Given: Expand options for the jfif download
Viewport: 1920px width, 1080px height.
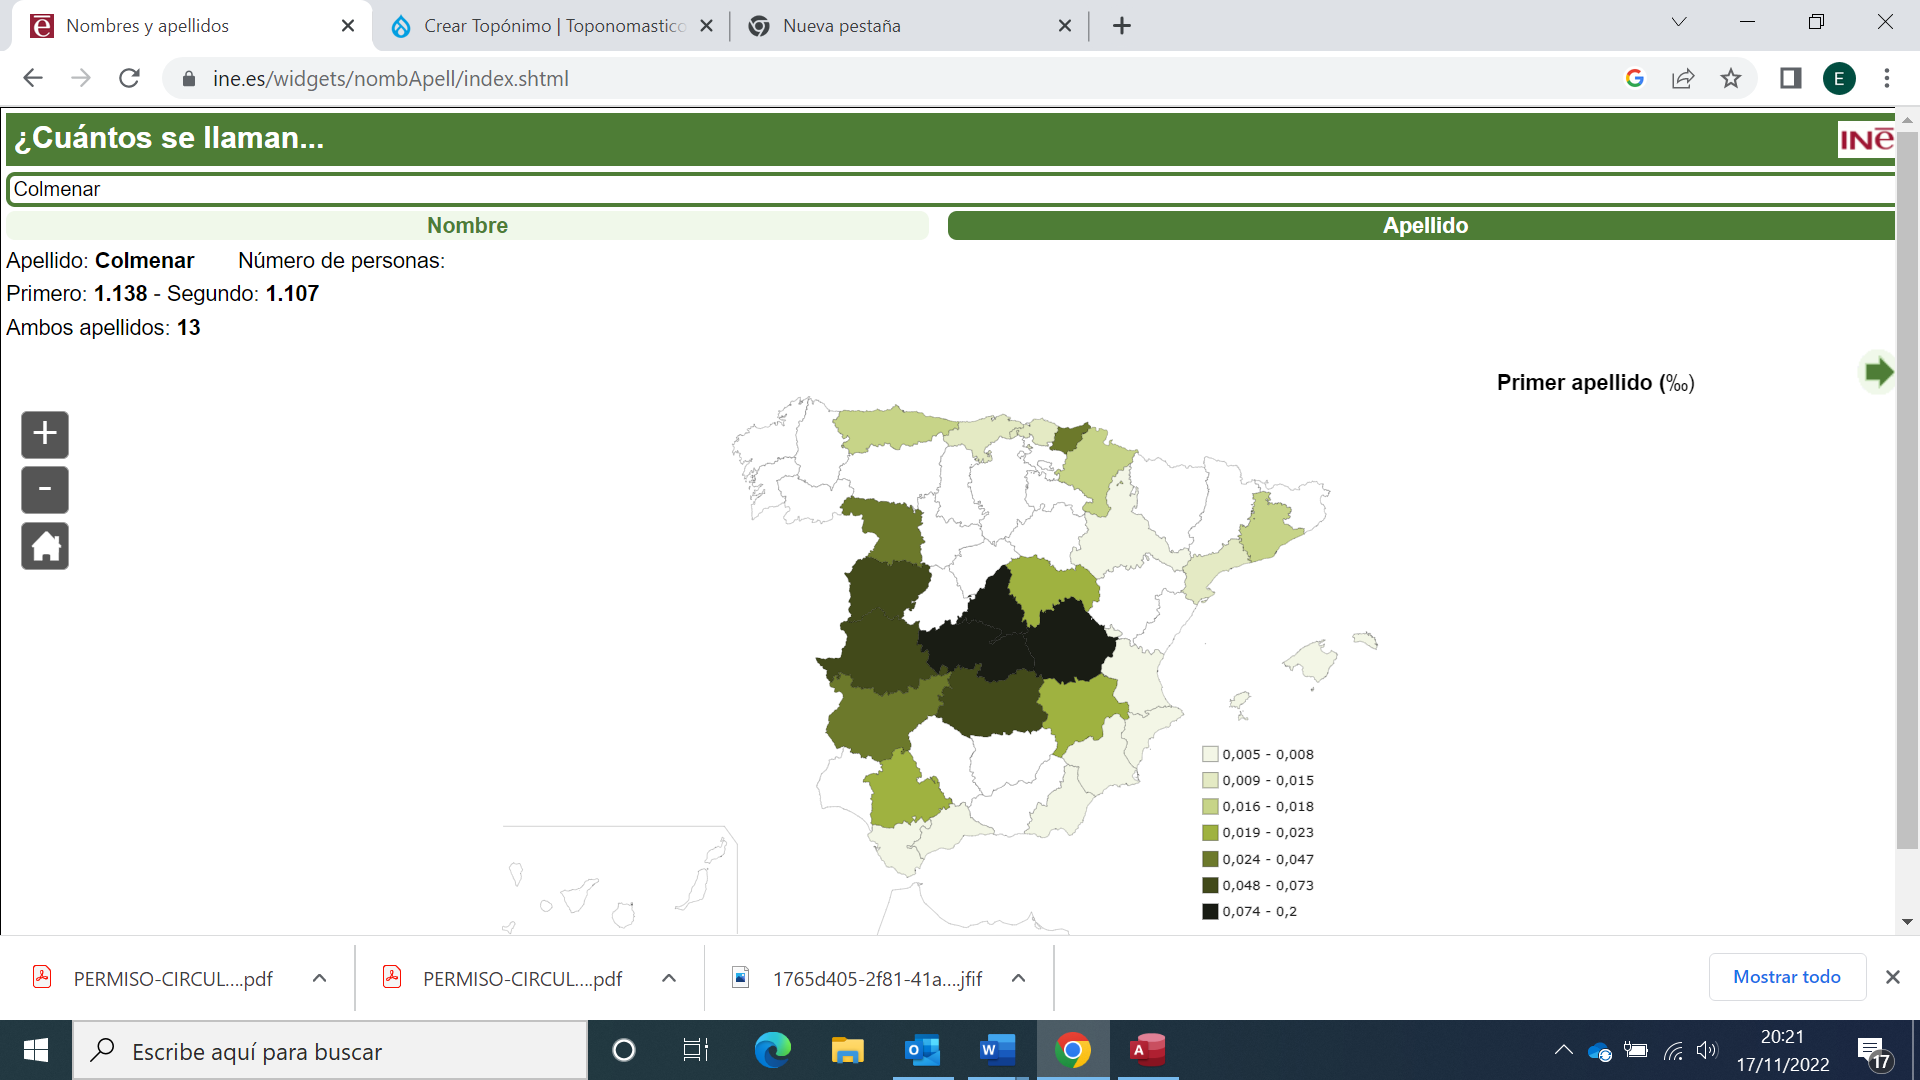Looking at the screenshot, I should [1018, 978].
